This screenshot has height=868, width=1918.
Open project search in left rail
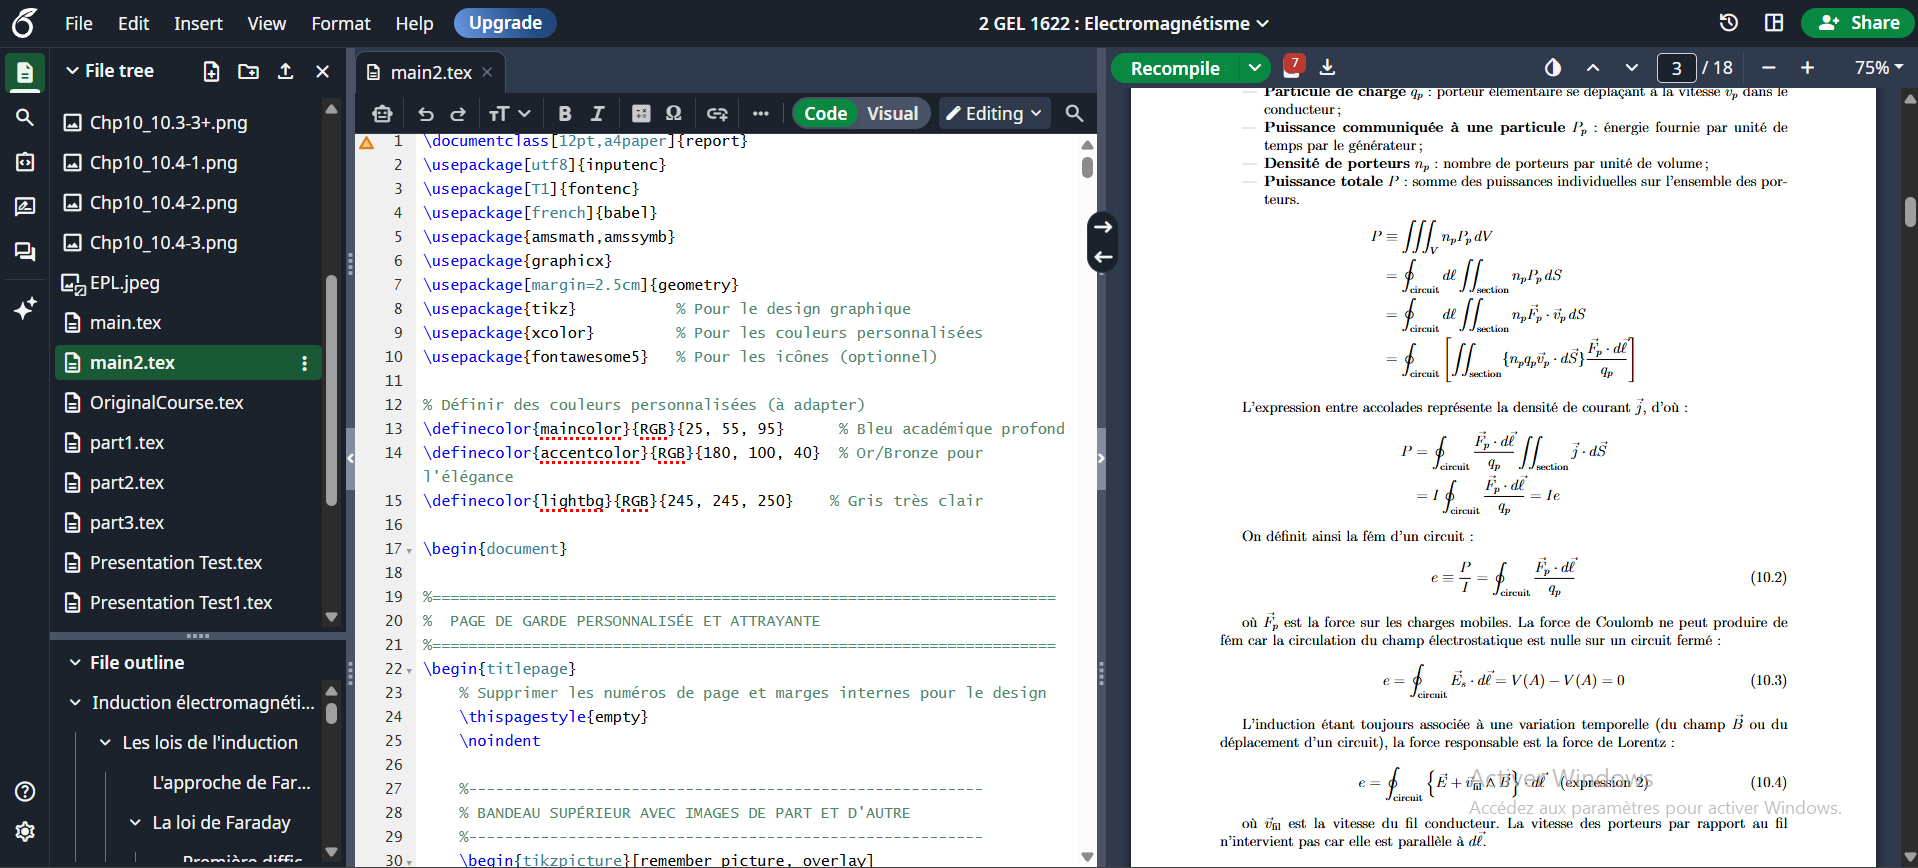click(25, 117)
